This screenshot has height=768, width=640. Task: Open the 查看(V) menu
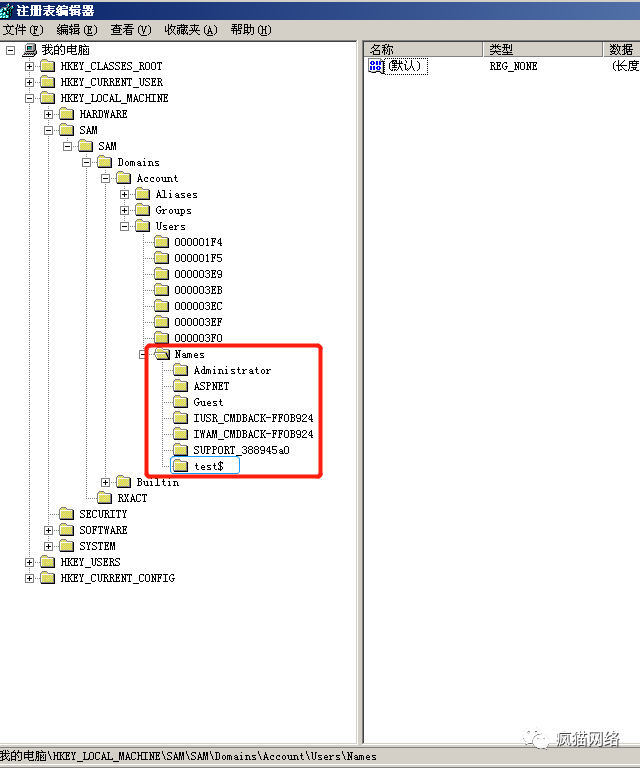(131, 30)
